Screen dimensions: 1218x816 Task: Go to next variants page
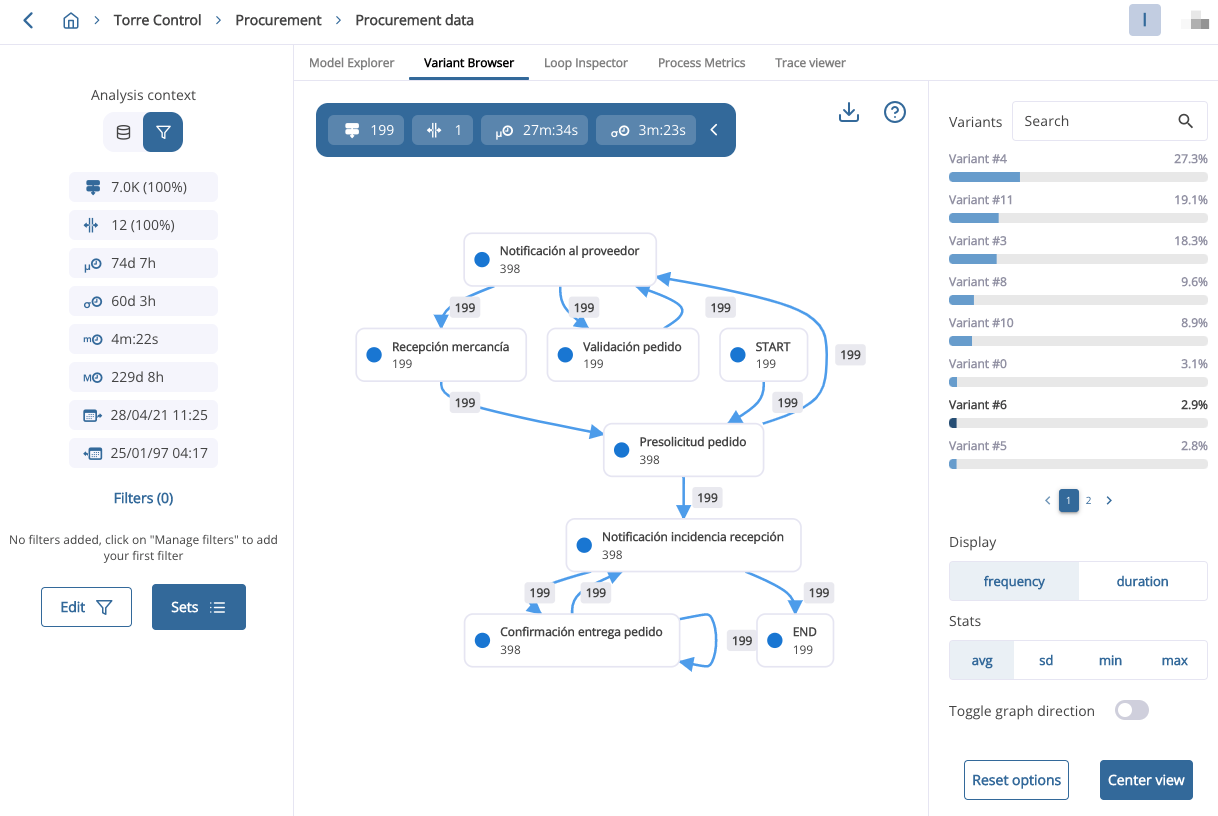(x=1109, y=500)
